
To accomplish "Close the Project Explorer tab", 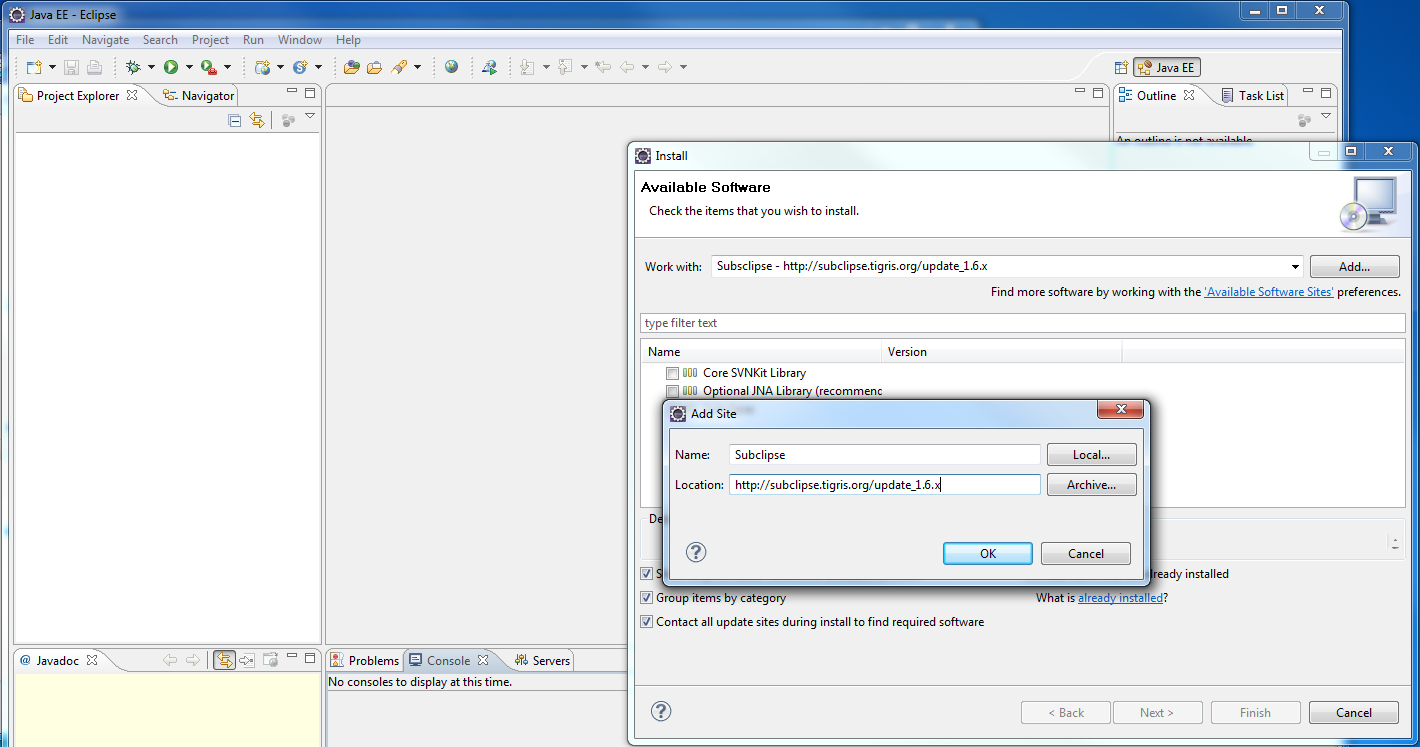I will pyautogui.click(x=131, y=96).
